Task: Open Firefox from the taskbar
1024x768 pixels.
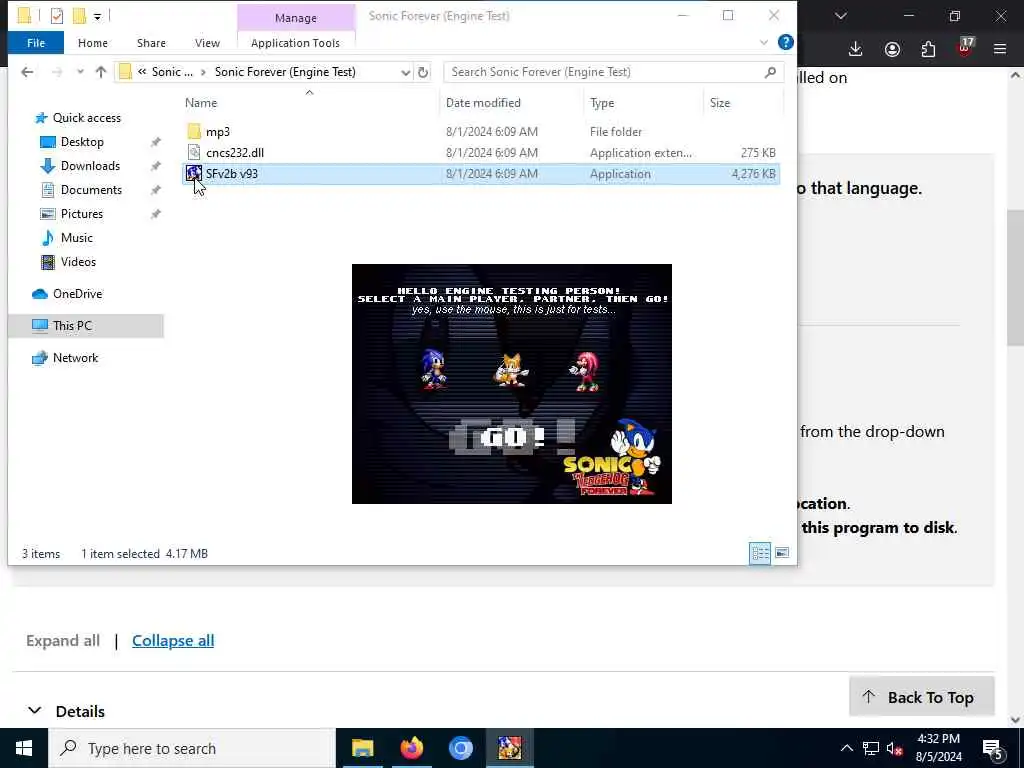Action: tap(411, 748)
